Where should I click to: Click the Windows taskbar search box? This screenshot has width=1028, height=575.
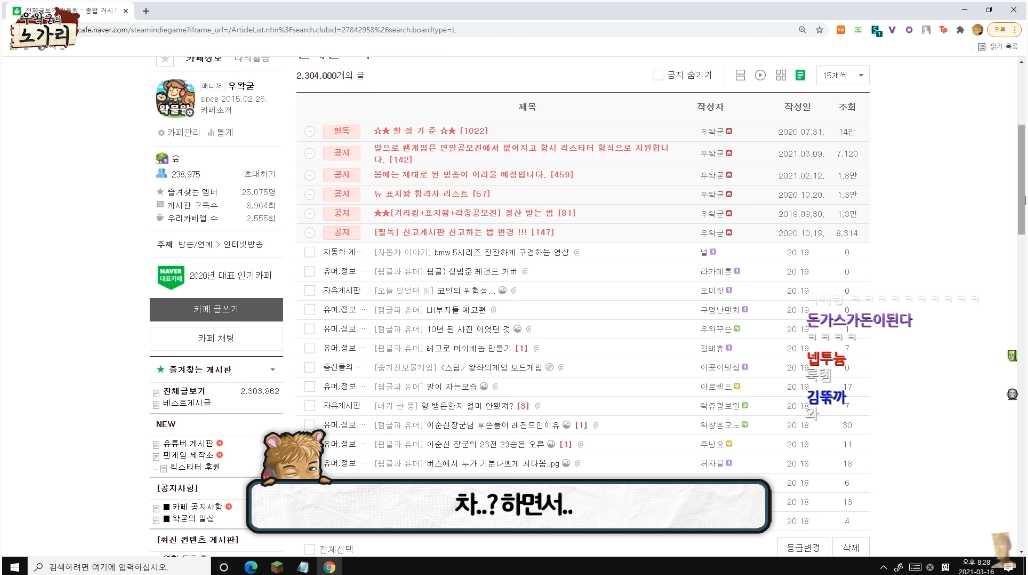click(121, 567)
